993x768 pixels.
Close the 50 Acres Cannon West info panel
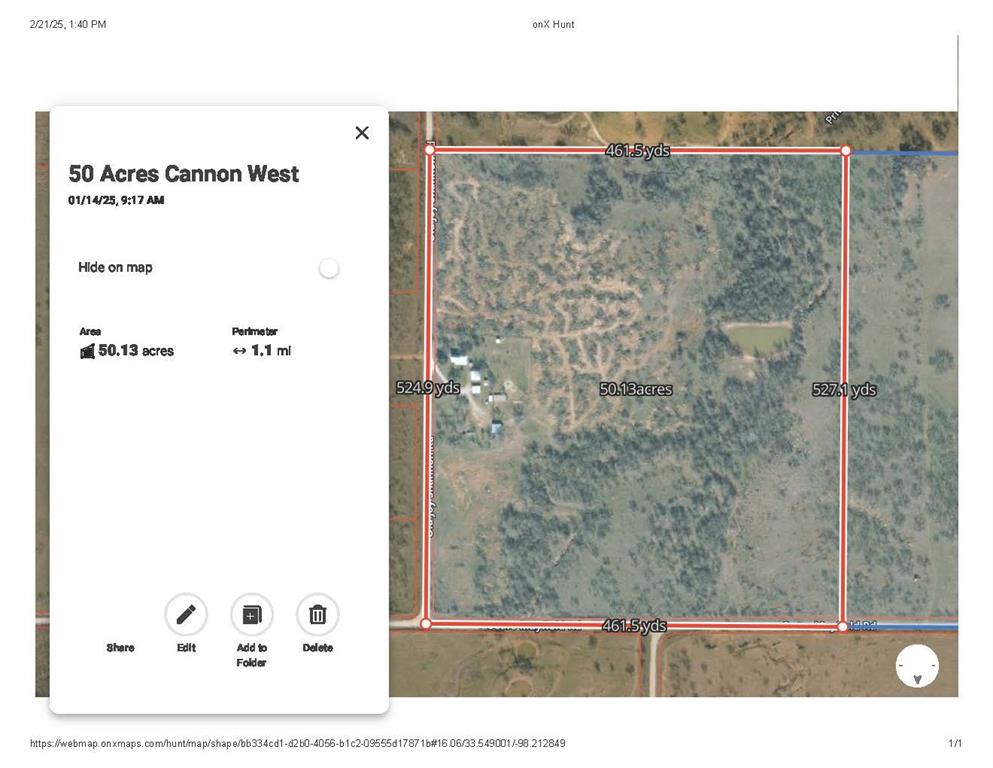[x=361, y=132]
